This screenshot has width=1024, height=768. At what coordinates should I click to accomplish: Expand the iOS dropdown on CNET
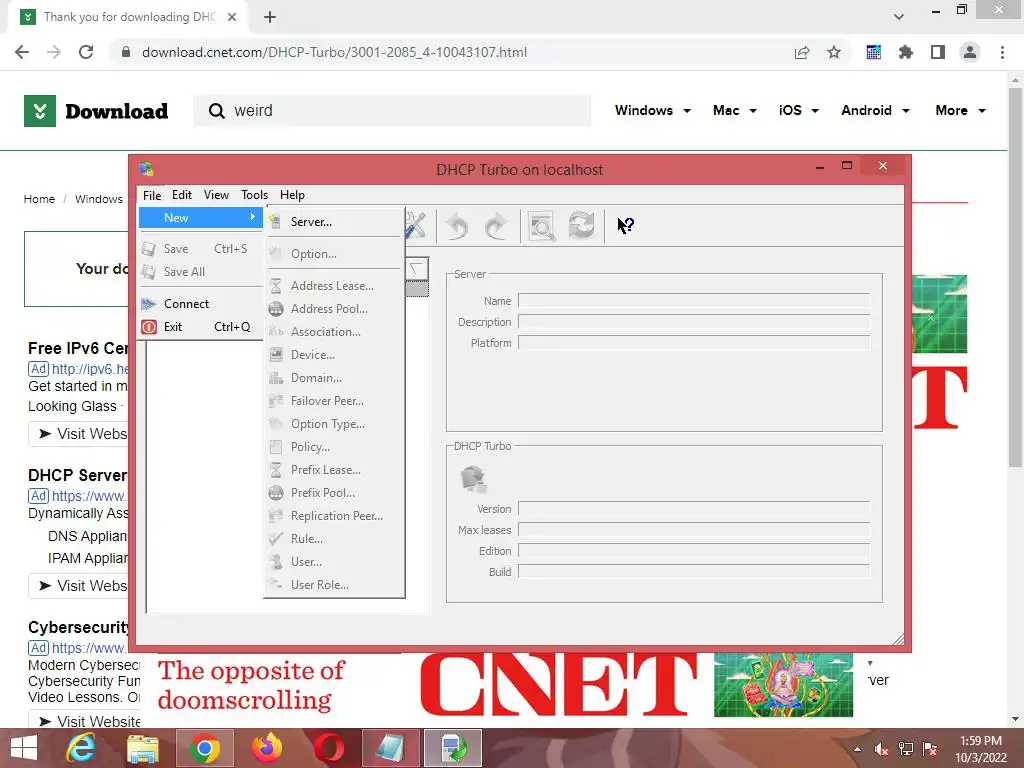pyautogui.click(x=799, y=110)
